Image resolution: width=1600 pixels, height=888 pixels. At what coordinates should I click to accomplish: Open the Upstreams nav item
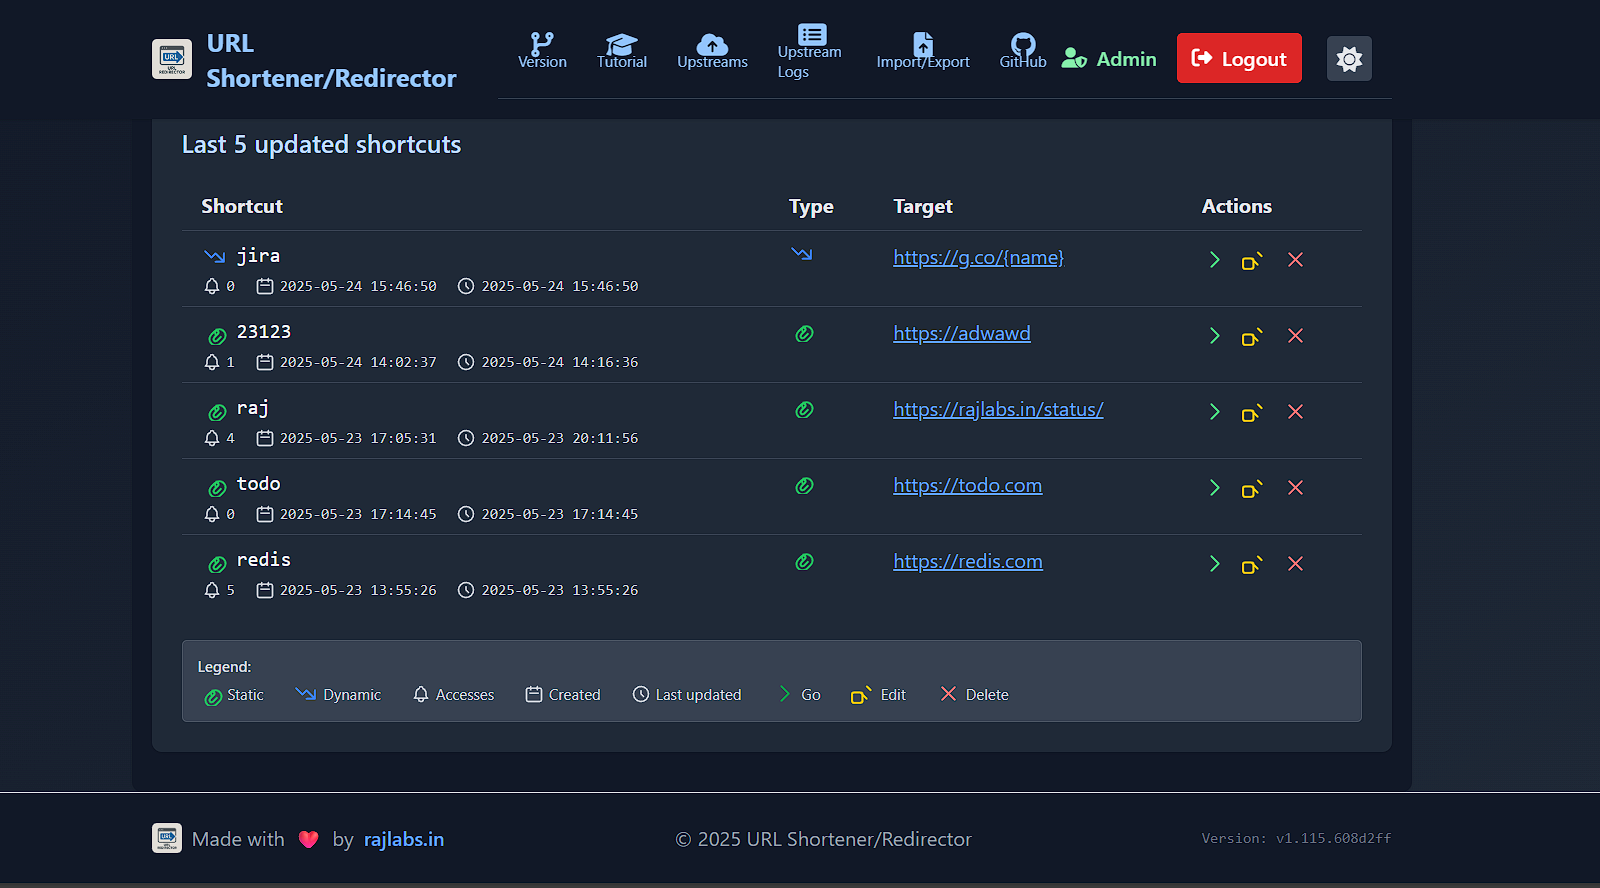[x=712, y=50]
